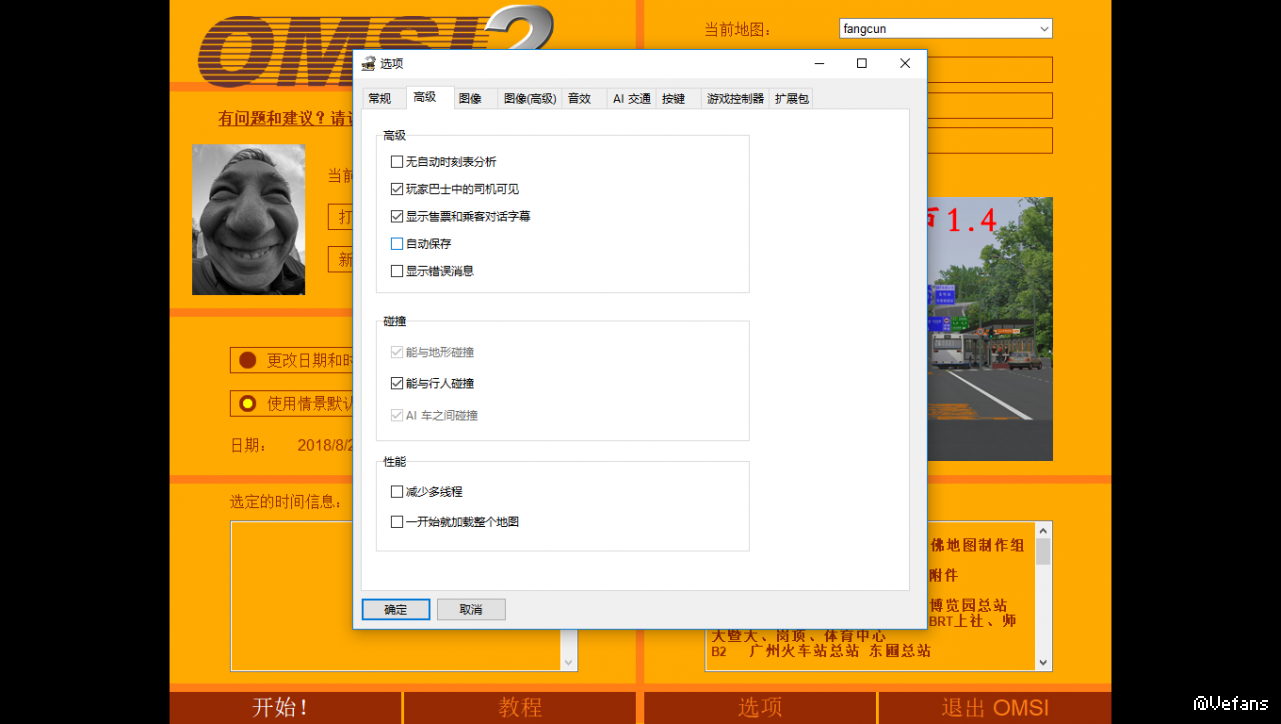The width and height of the screenshot is (1281, 724).
Task: Select the 更改日期 radio button
Action: (247, 361)
